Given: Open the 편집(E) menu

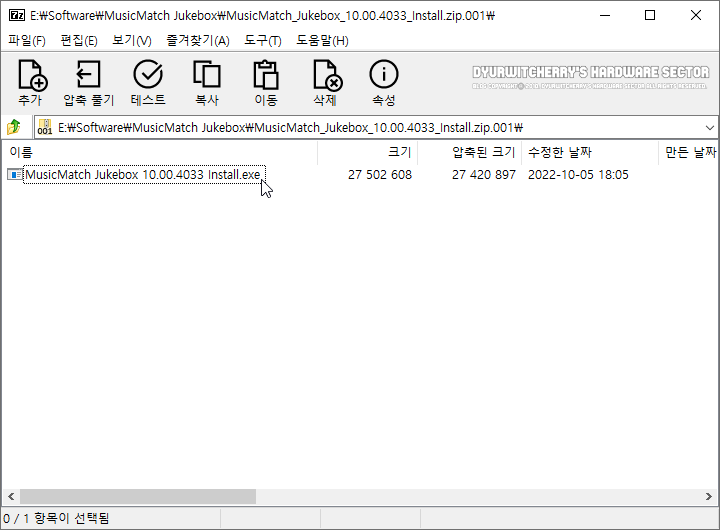Looking at the screenshot, I should (x=79, y=40).
